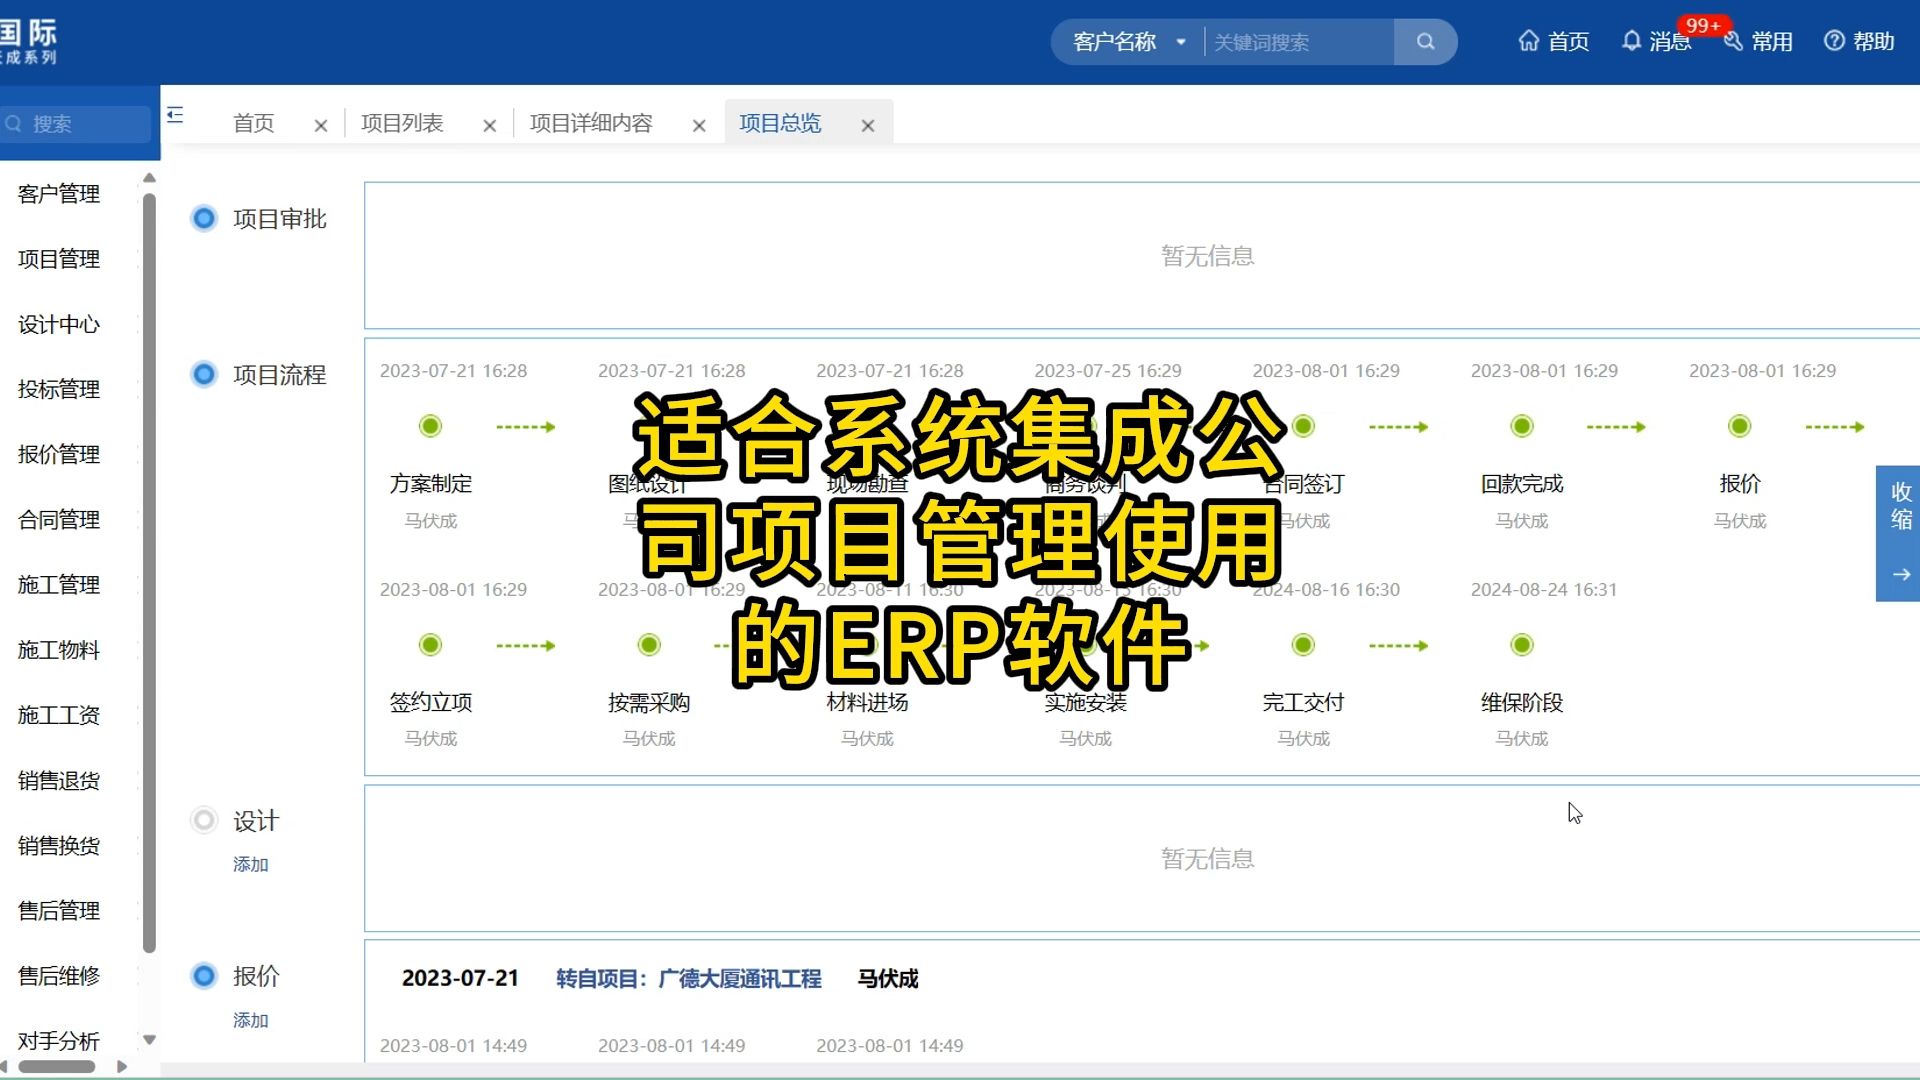
Task: Close the 项目详细内容 tab
Action: [699, 126]
